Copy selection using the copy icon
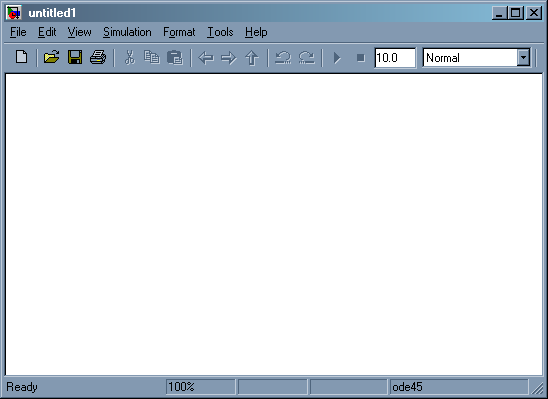The height and width of the screenshot is (399, 548). pos(152,57)
